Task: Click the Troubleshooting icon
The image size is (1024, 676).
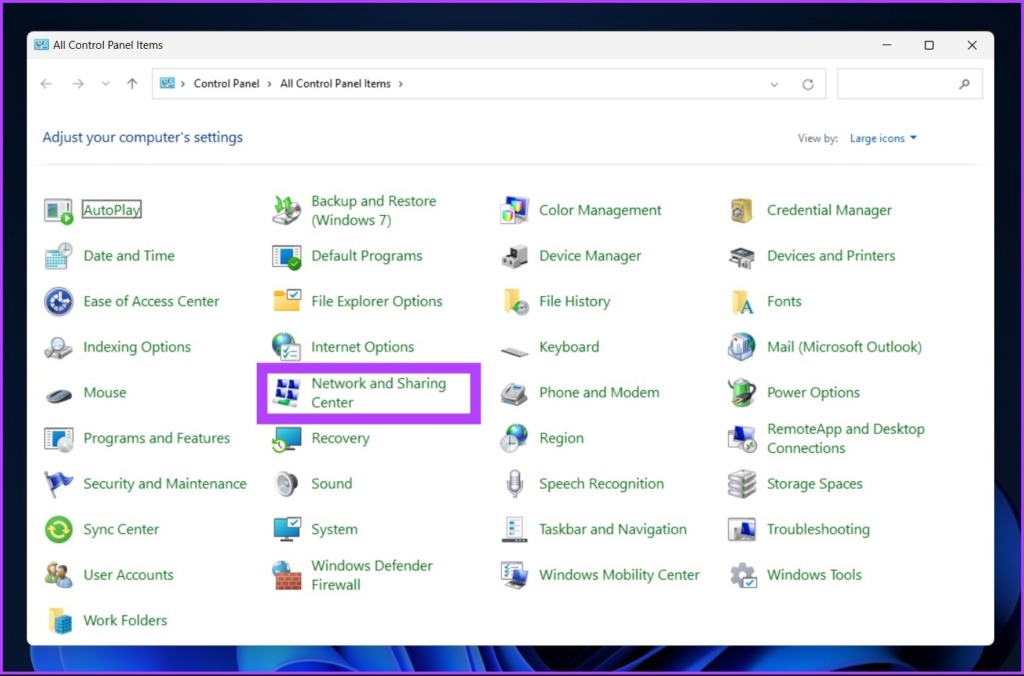Action: click(742, 530)
